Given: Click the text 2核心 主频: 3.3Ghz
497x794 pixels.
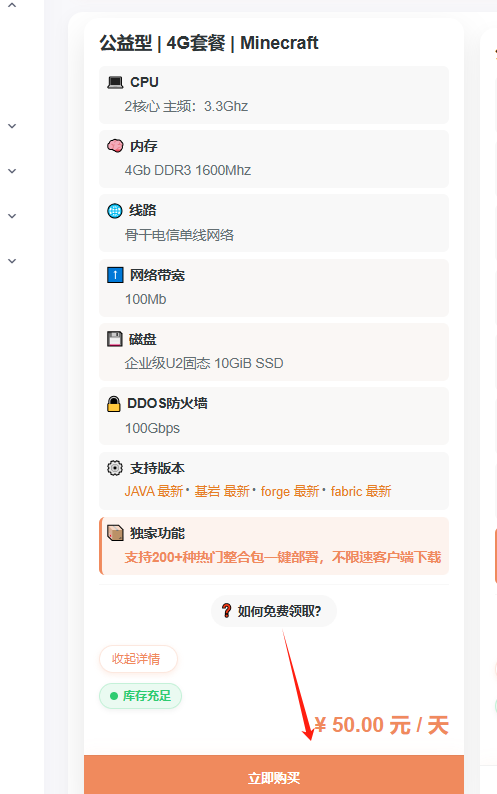Looking at the screenshot, I should point(186,106).
